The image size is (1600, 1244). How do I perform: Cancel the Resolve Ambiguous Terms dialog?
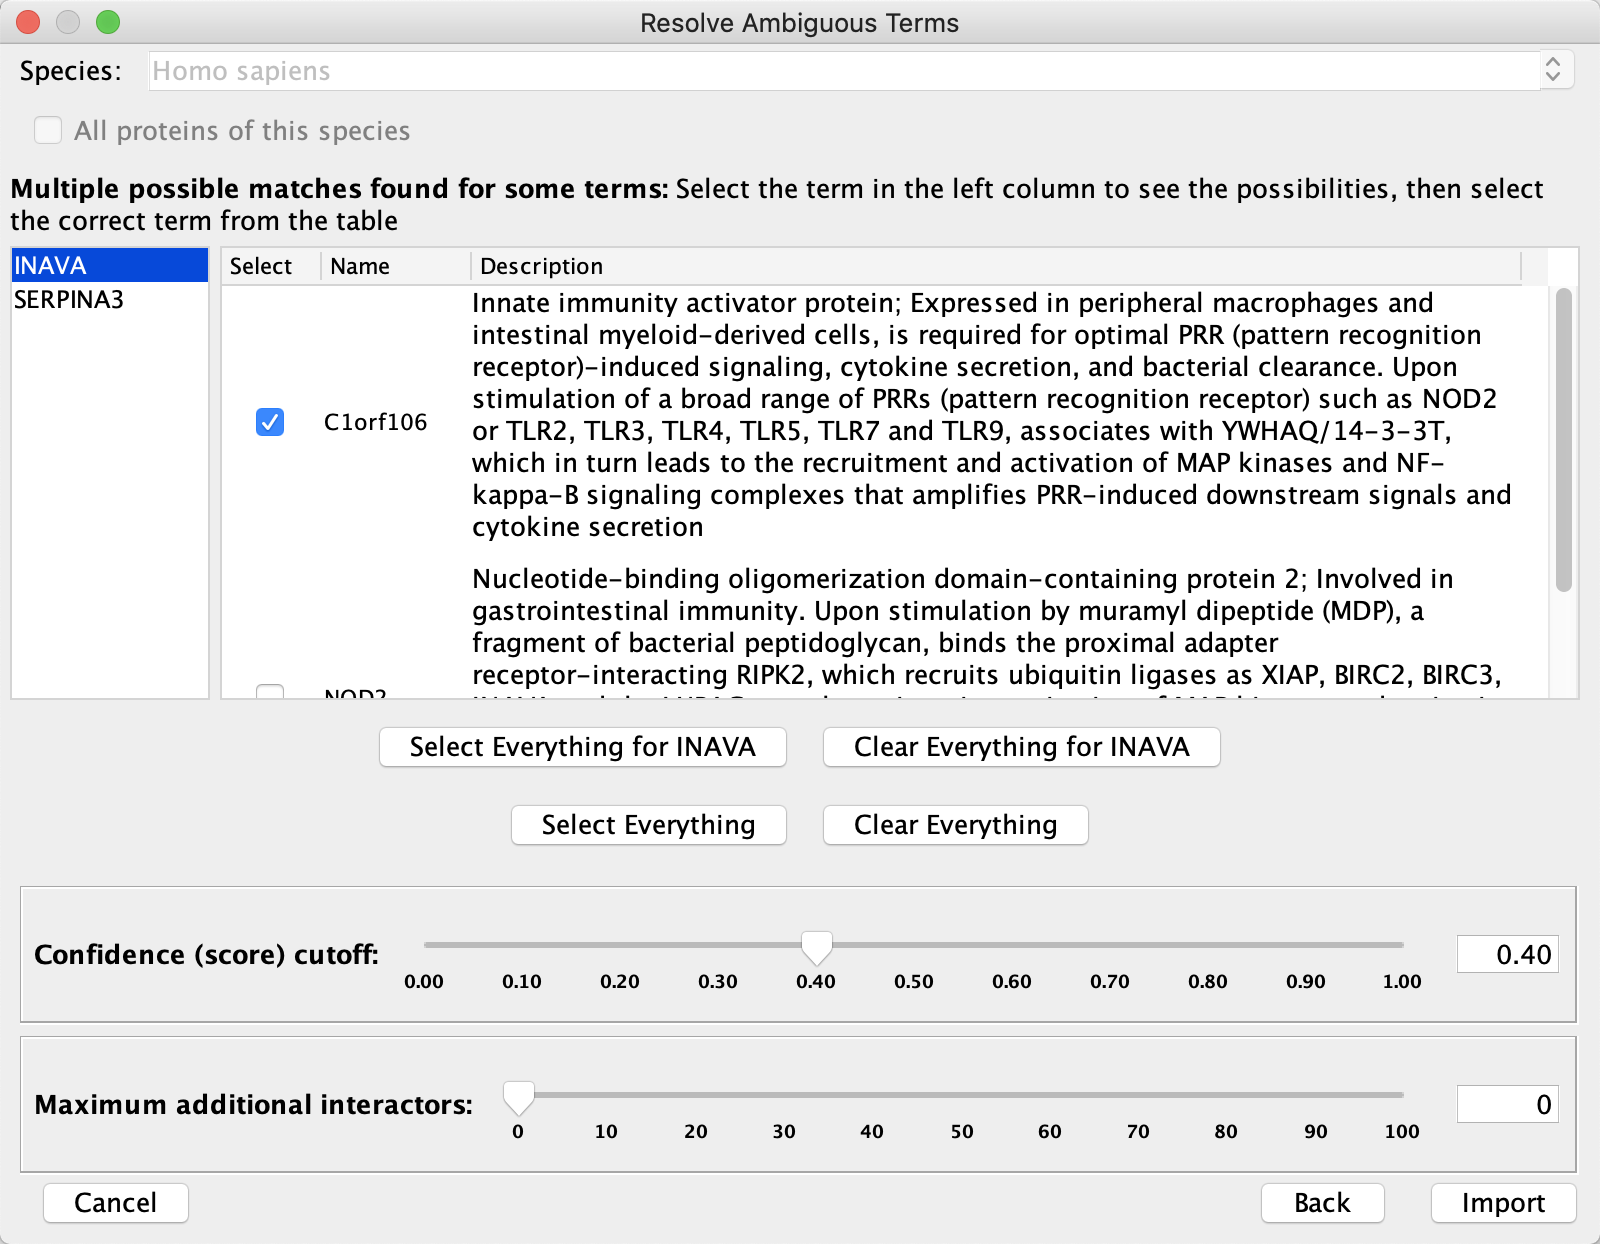click(x=115, y=1202)
